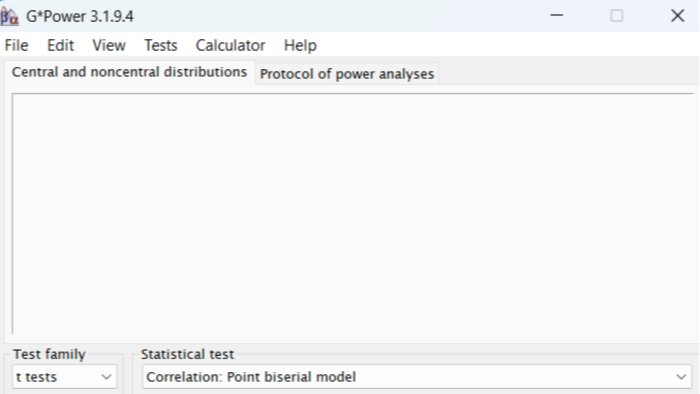
Task: Open the Tests menu
Action: click(x=161, y=46)
